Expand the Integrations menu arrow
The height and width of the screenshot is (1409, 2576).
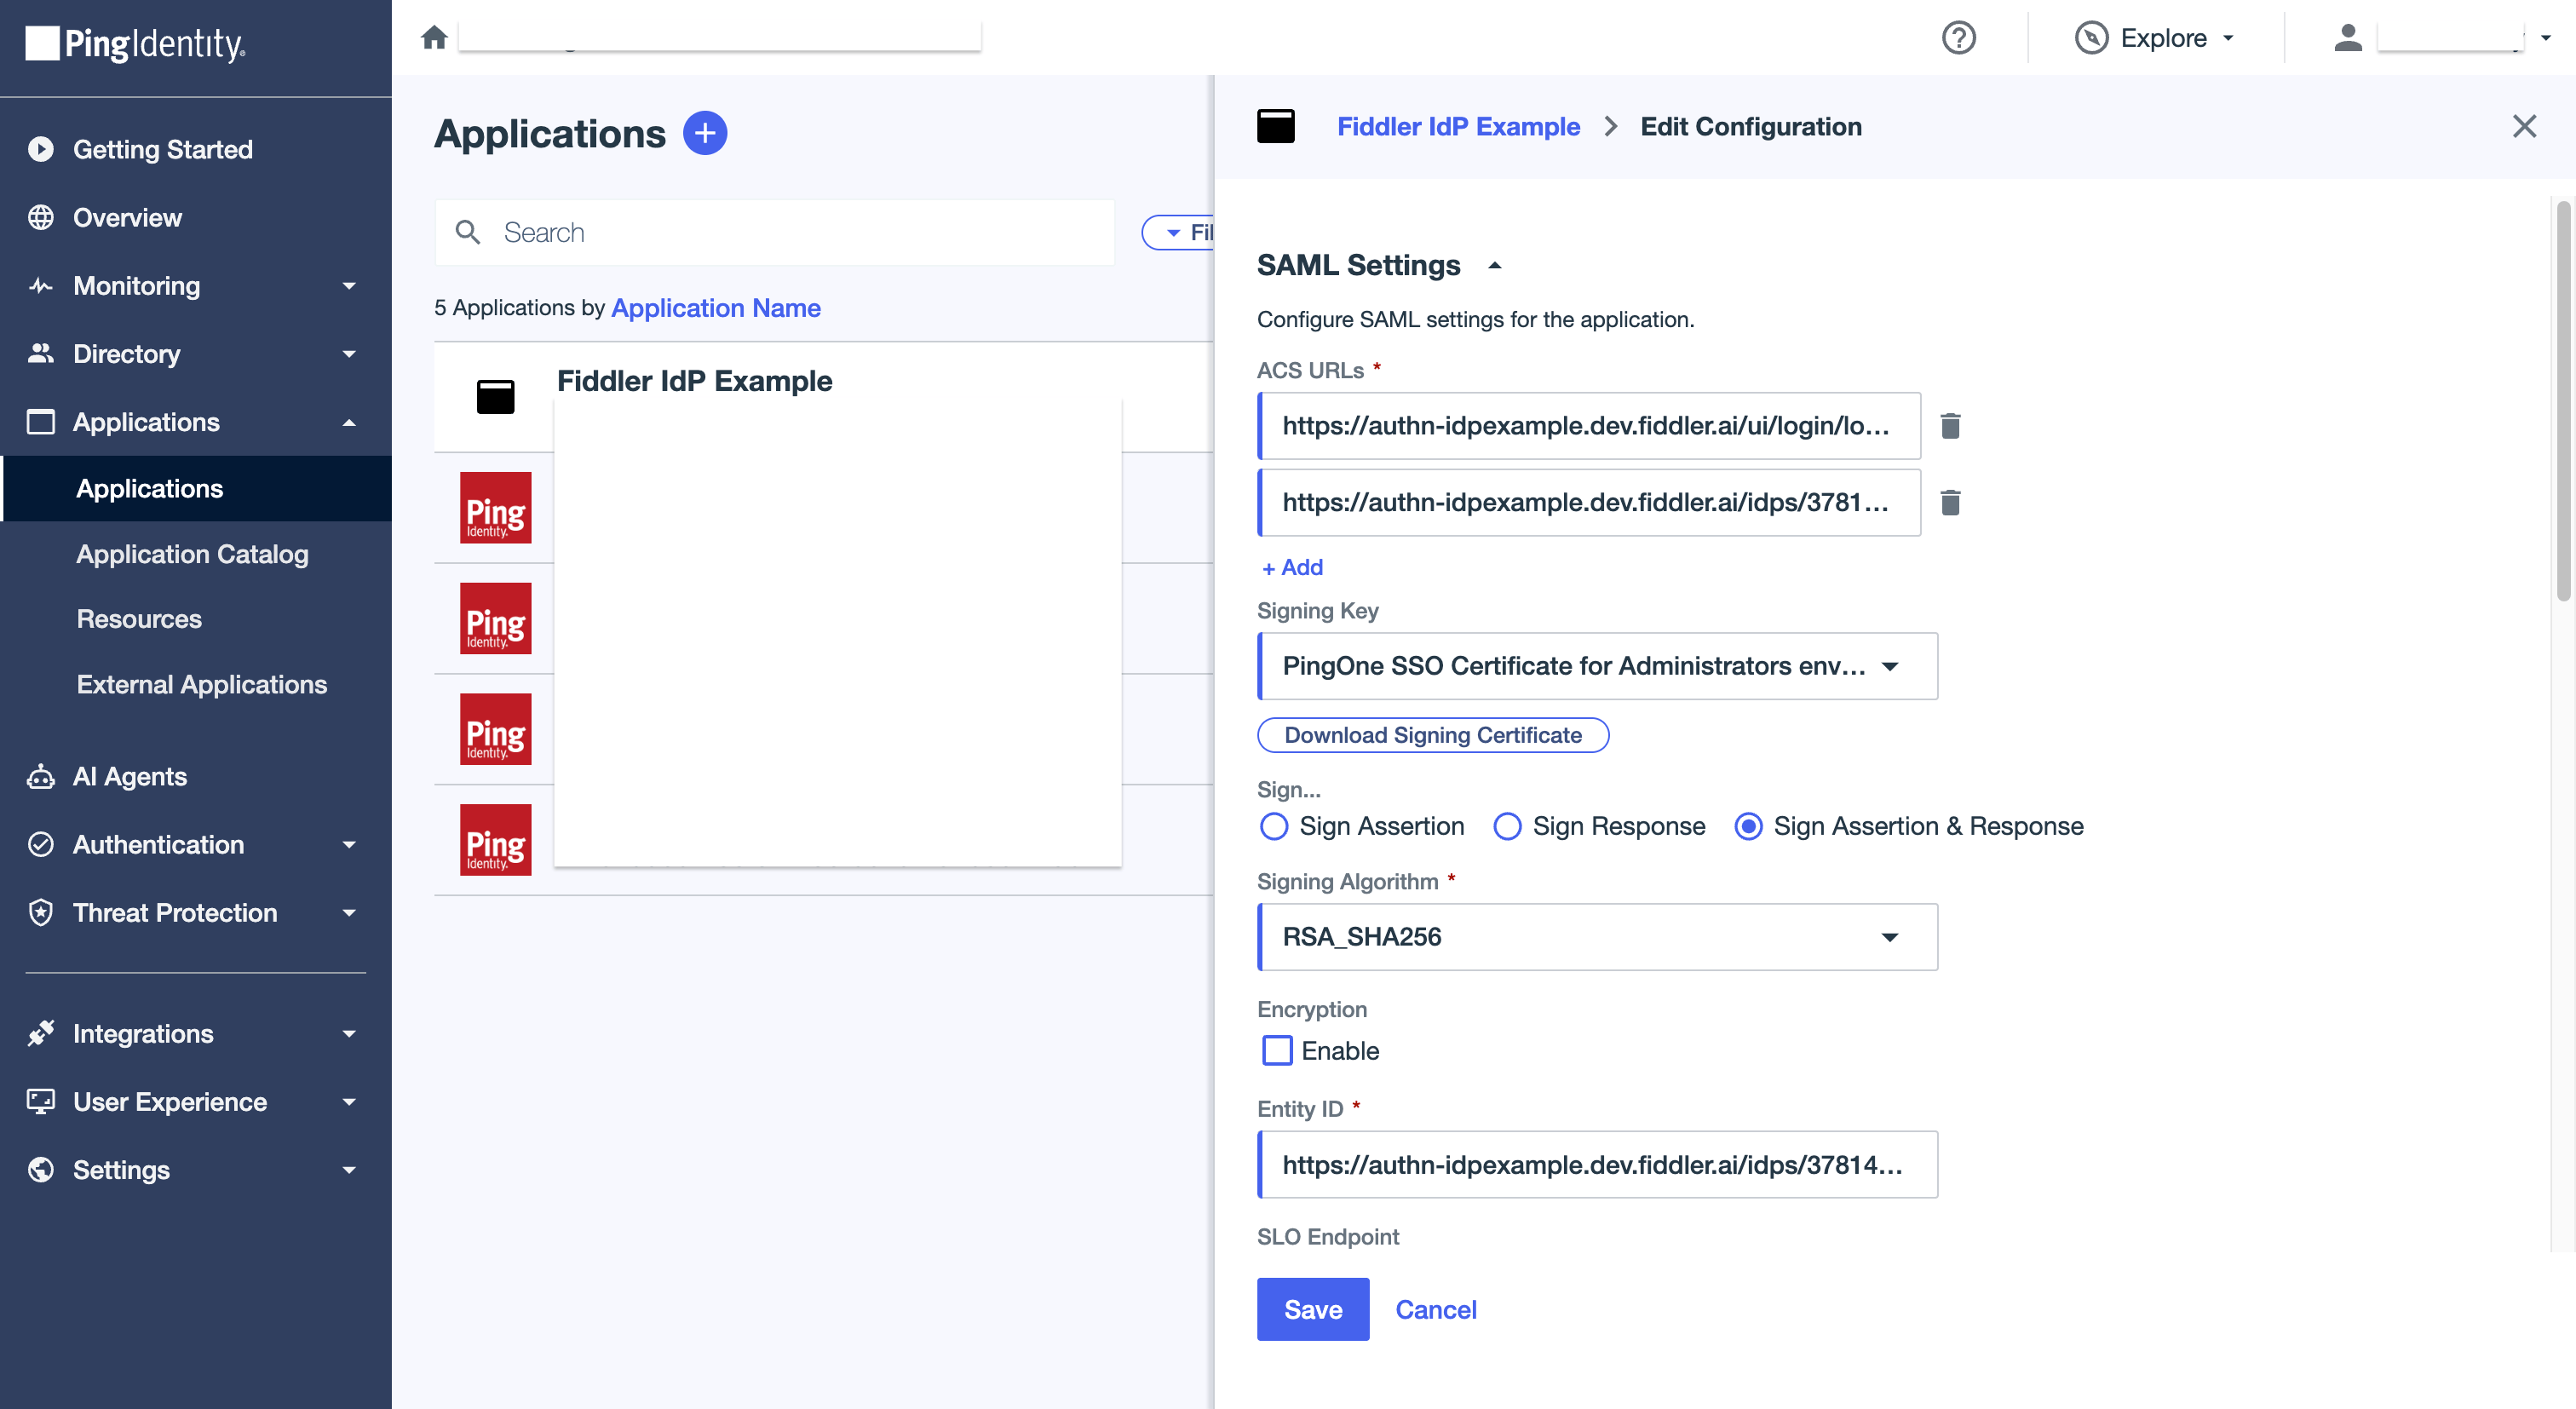tap(349, 1034)
